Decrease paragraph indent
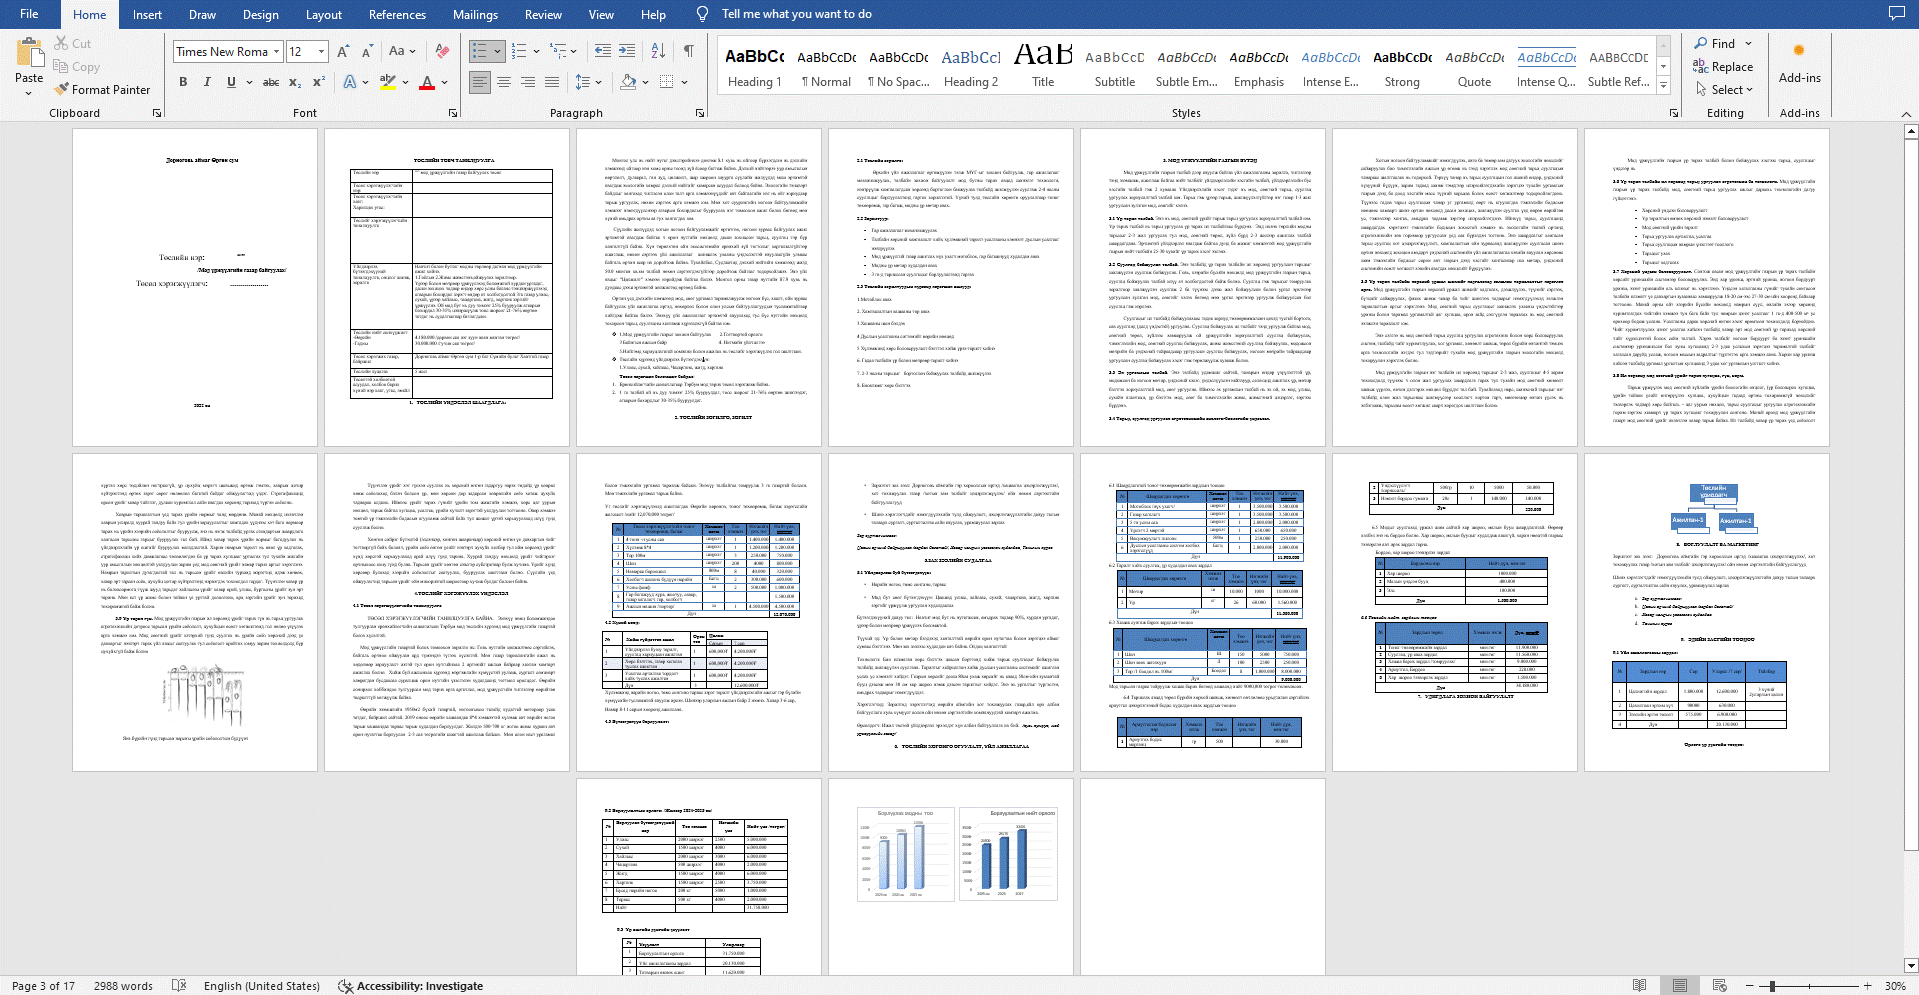 pos(603,51)
